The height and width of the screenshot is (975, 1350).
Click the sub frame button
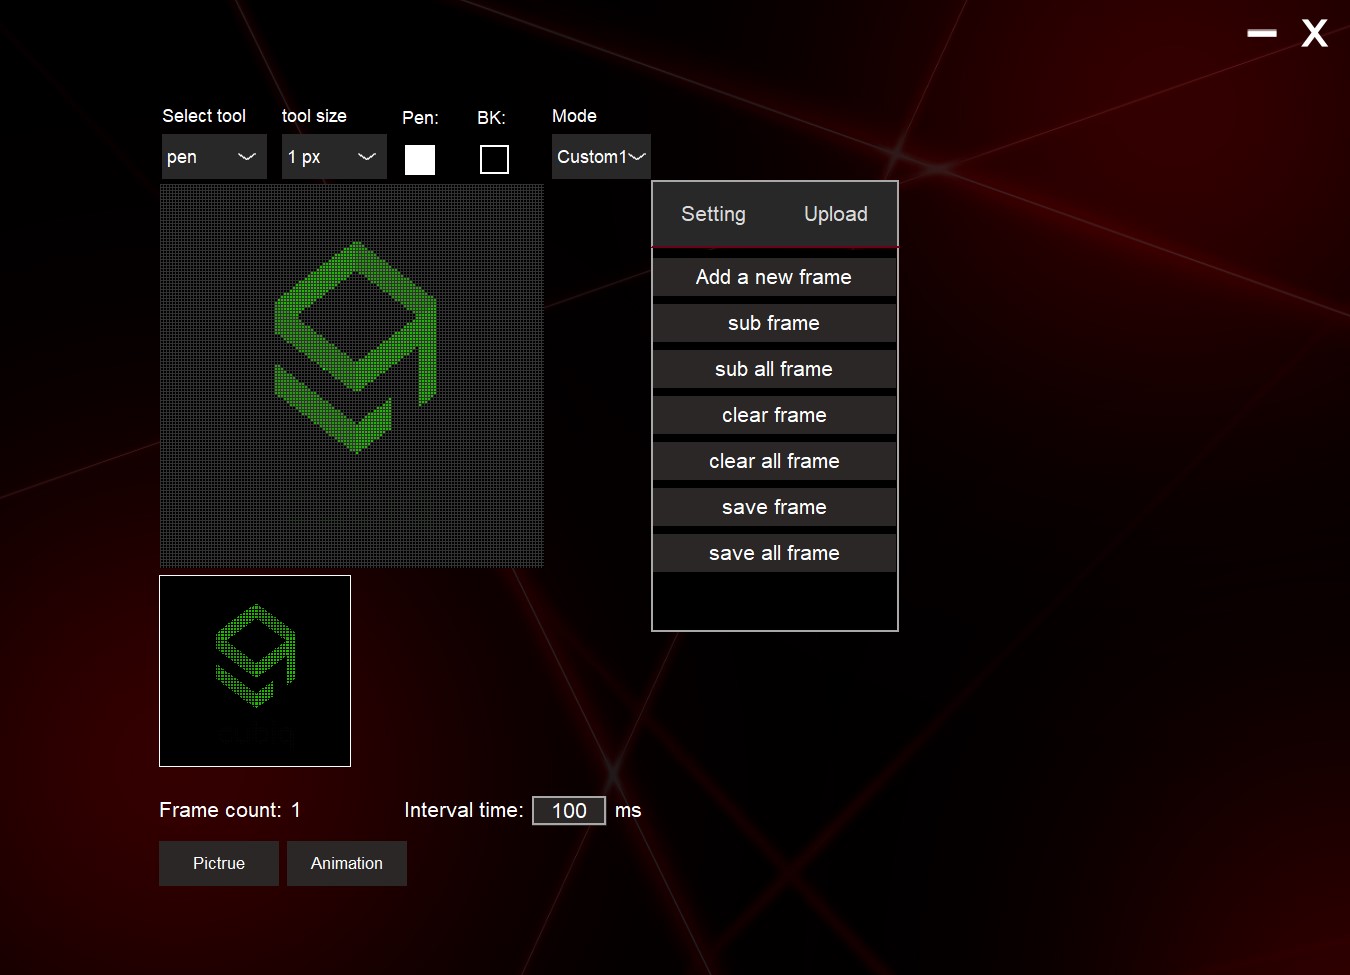click(x=774, y=323)
